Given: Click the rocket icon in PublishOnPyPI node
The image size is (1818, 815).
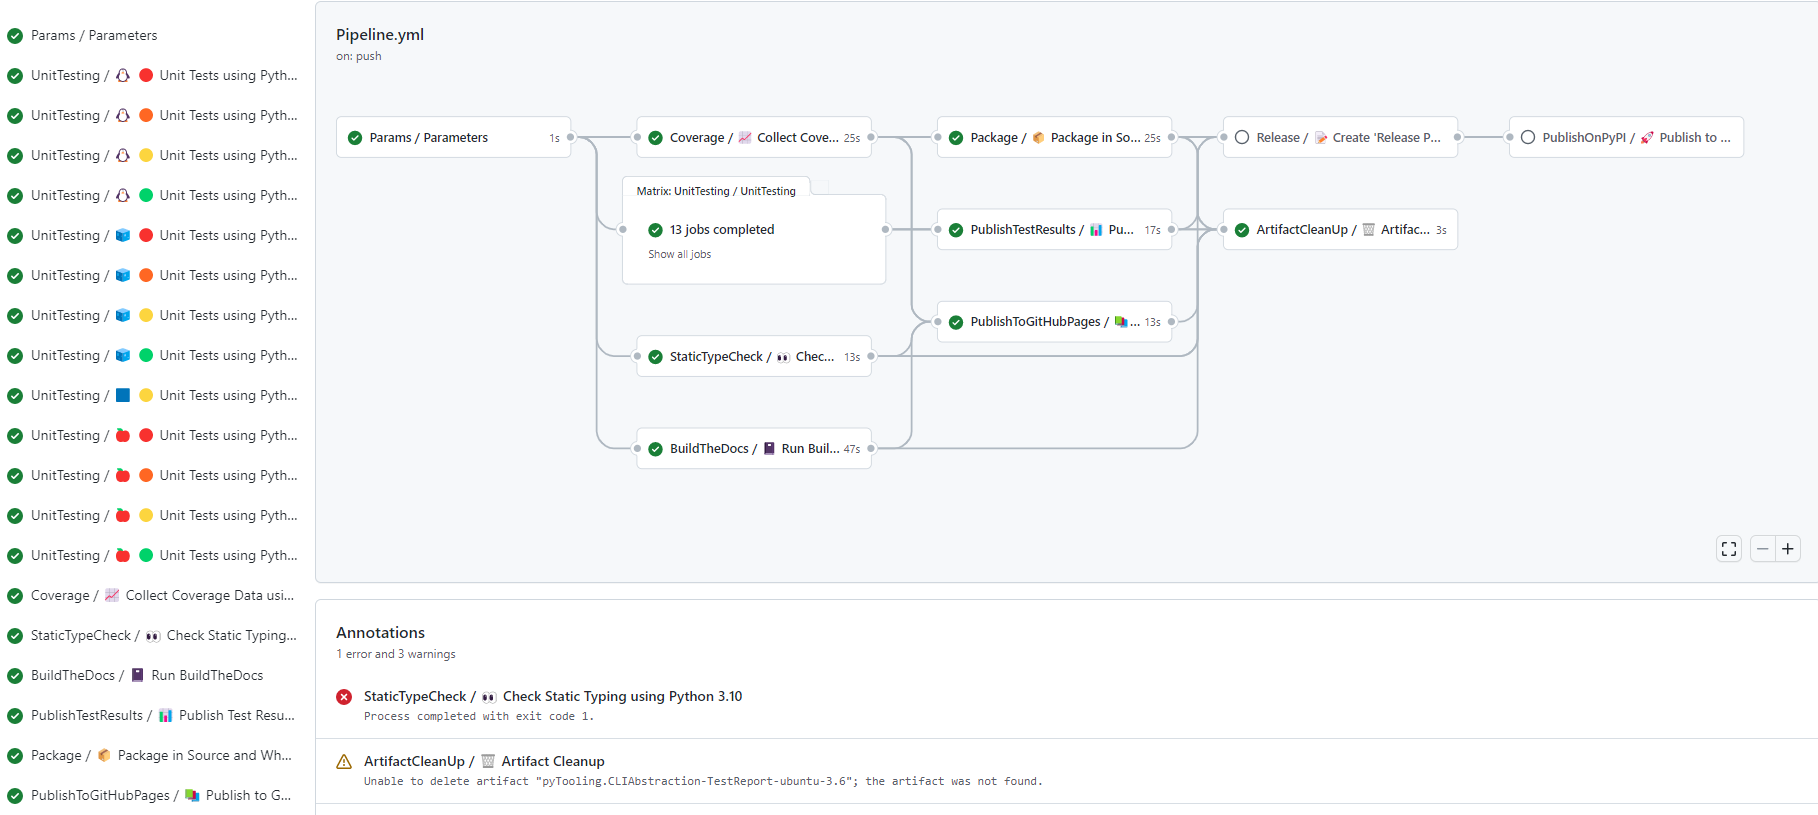Looking at the screenshot, I should pyautogui.click(x=1647, y=138).
